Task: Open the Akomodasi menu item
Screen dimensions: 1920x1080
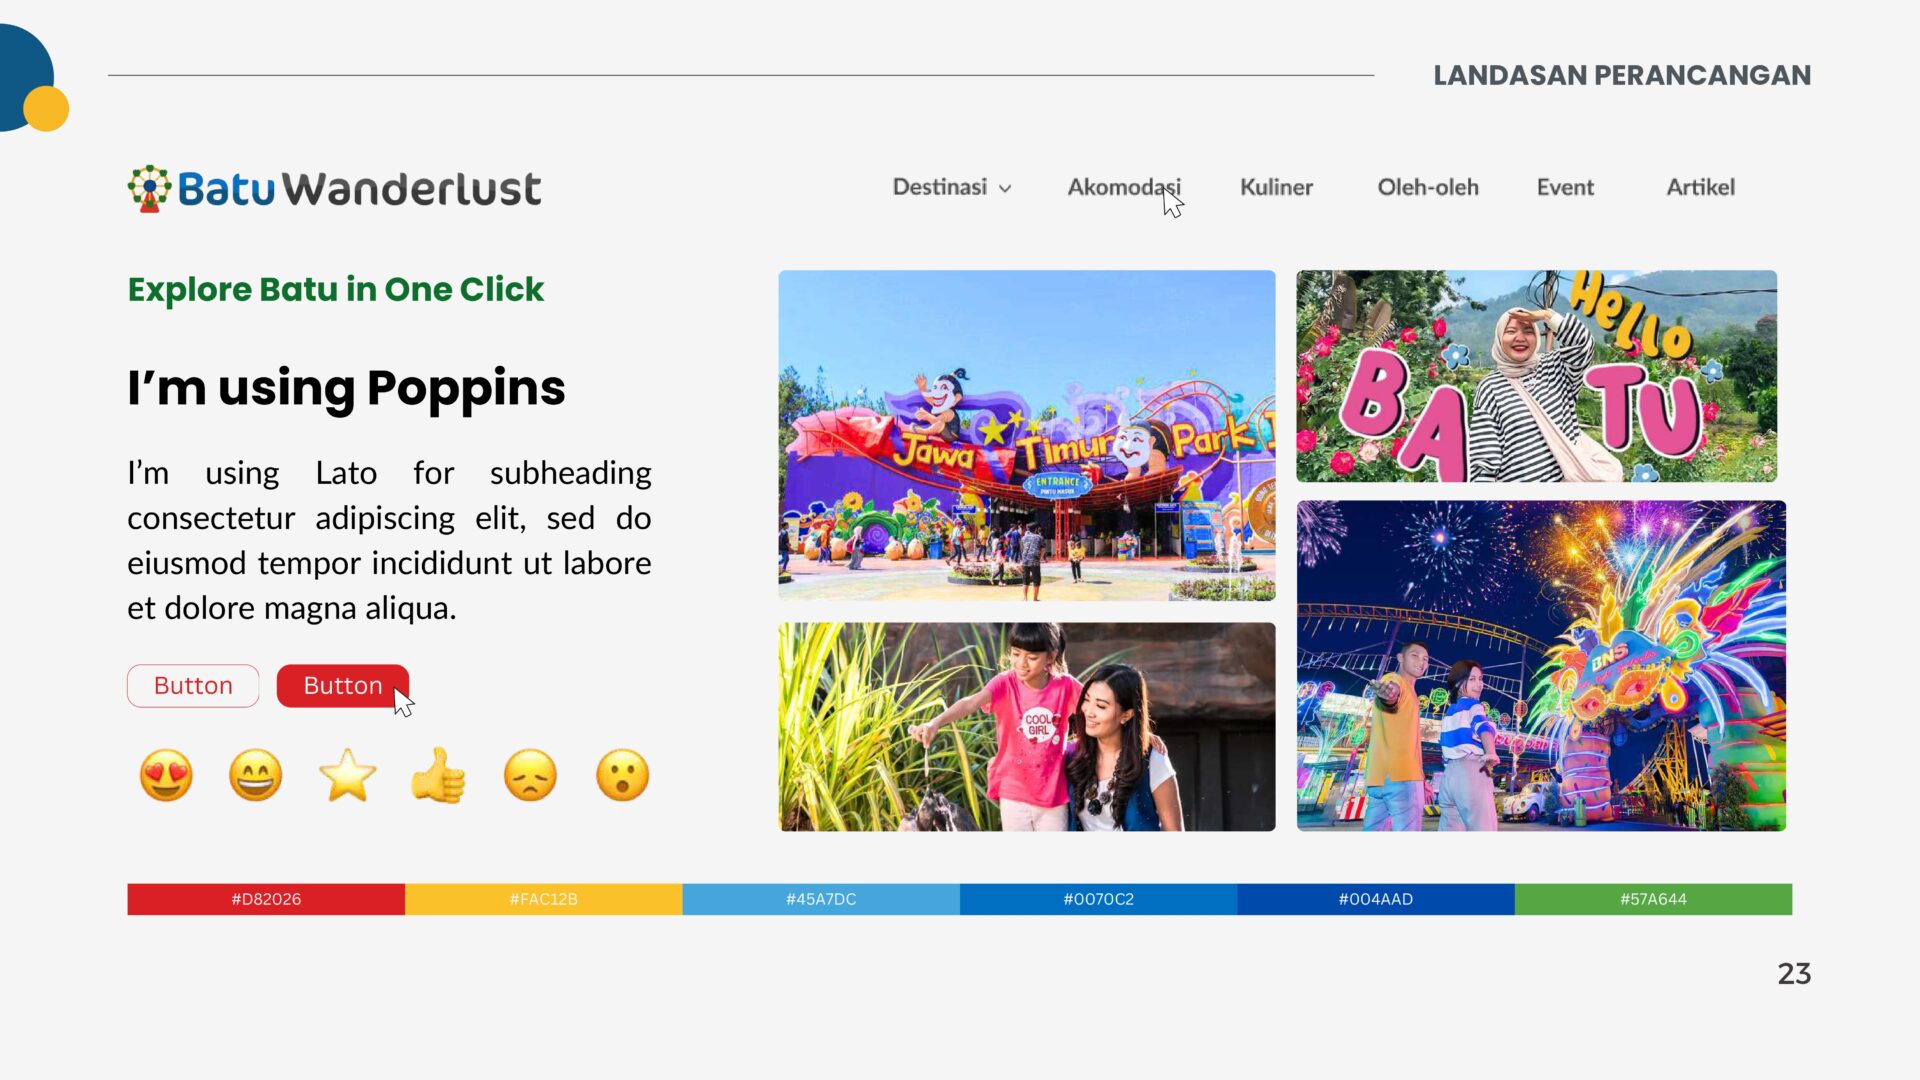Action: pyautogui.click(x=1123, y=187)
